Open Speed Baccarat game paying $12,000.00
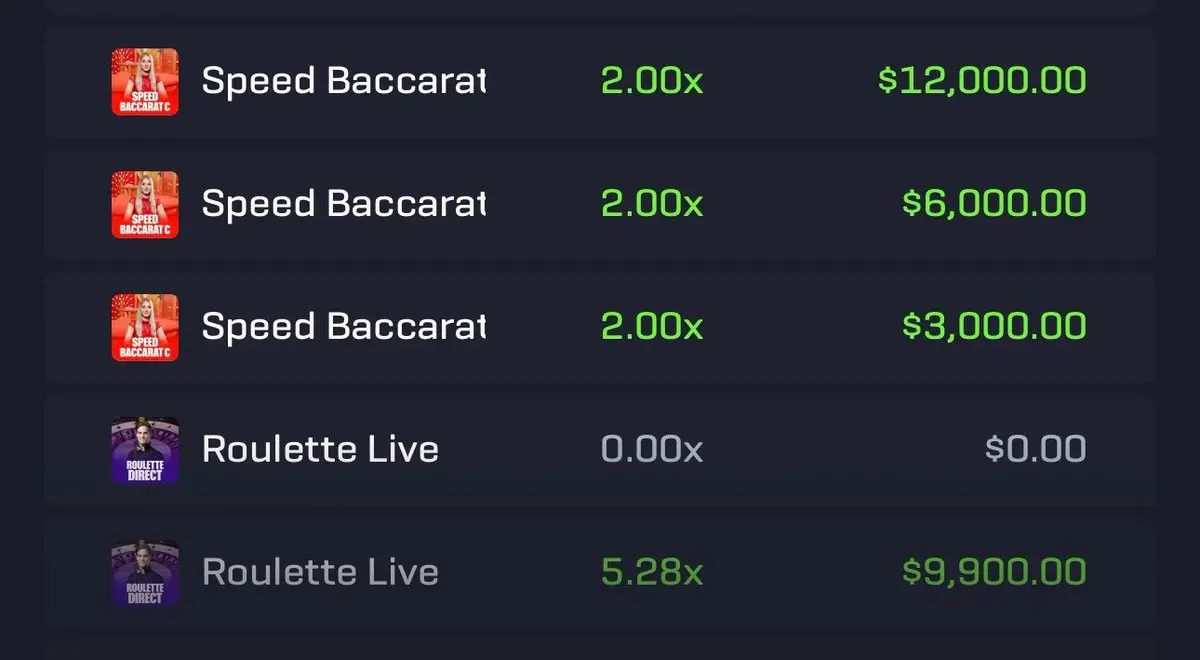 point(344,81)
